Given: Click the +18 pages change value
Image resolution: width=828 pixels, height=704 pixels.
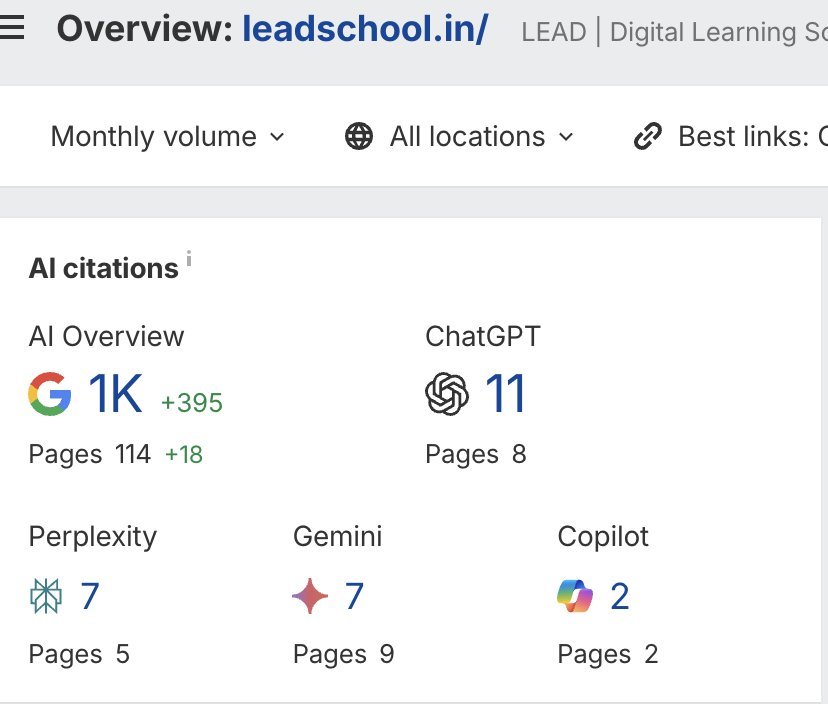Looking at the screenshot, I should [x=184, y=455].
